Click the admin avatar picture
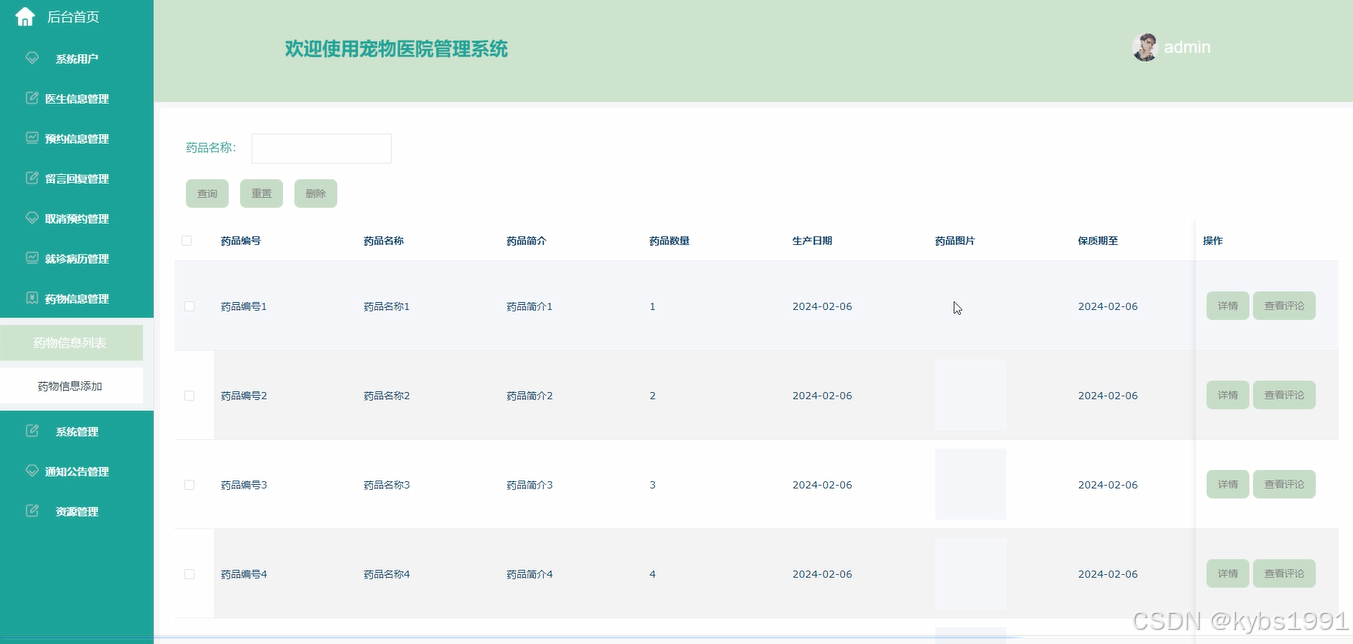 [1145, 47]
